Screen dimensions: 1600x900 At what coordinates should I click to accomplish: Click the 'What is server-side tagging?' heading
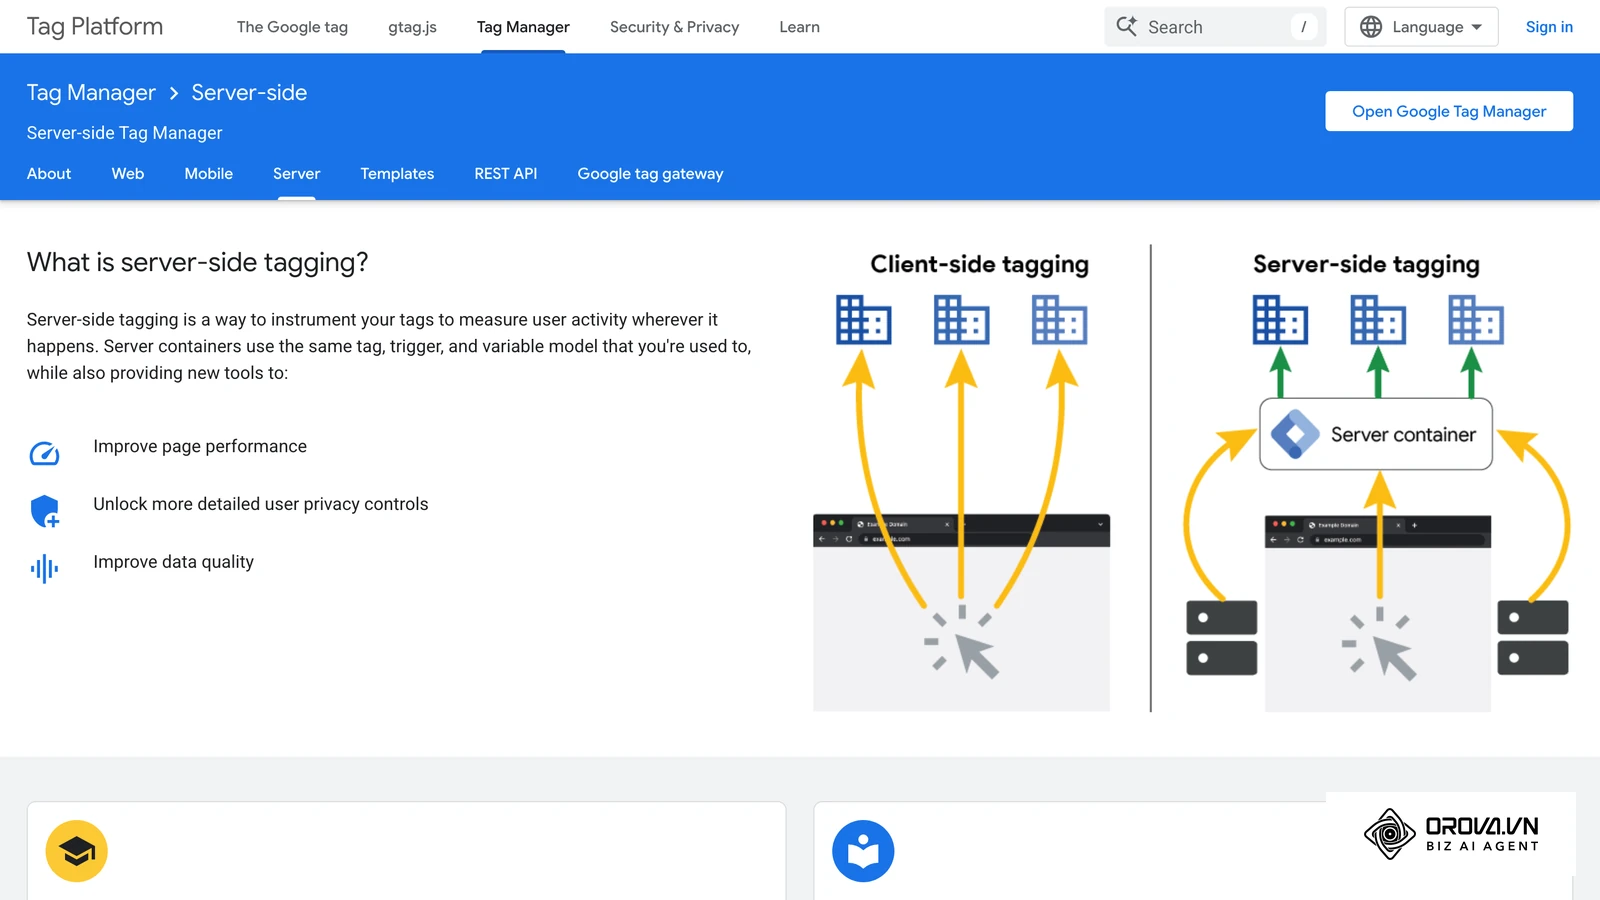[198, 262]
